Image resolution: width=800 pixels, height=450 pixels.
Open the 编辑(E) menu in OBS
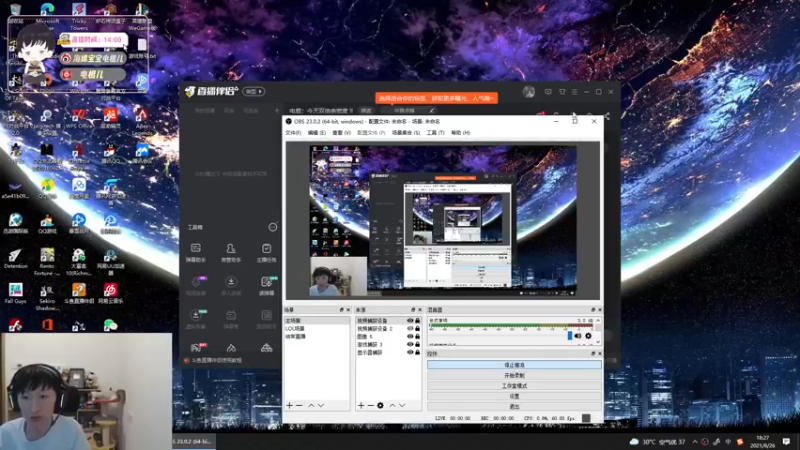coord(316,133)
